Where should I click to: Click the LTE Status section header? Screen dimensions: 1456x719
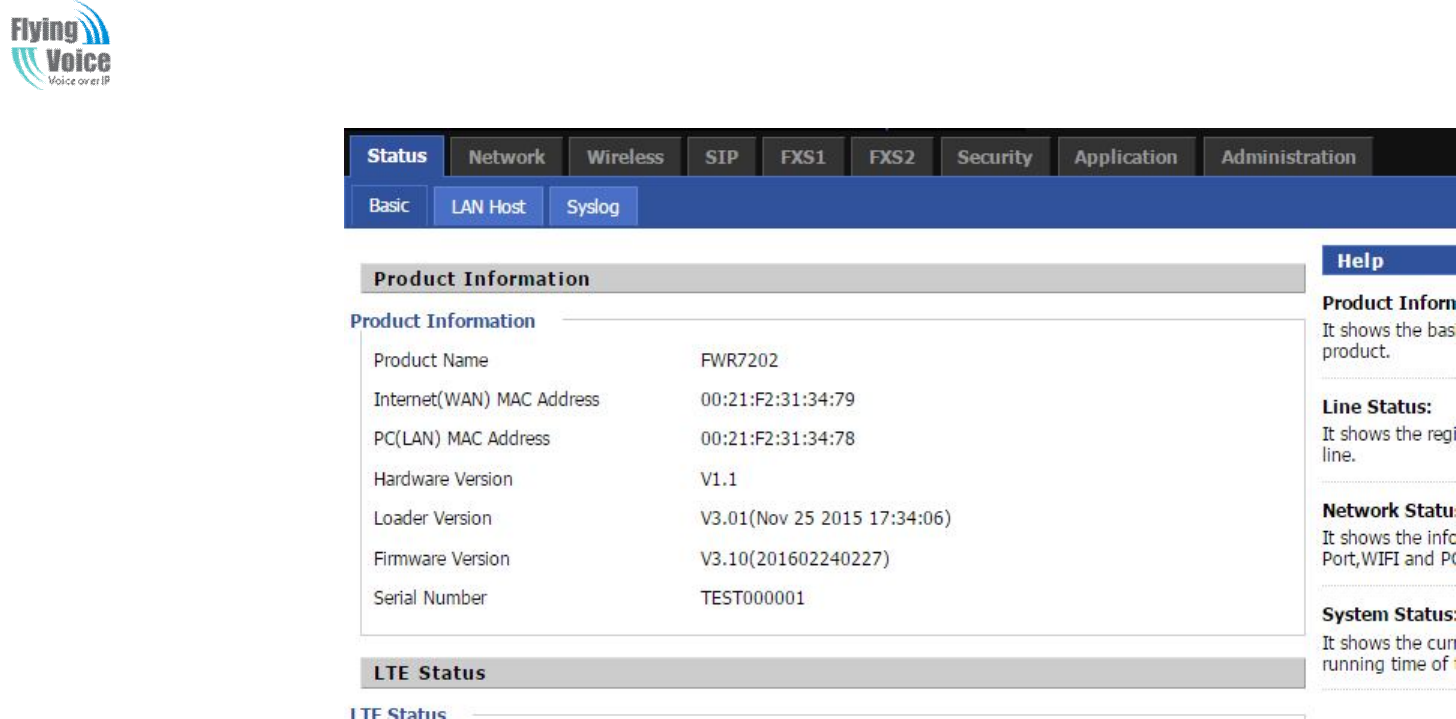point(430,673)
